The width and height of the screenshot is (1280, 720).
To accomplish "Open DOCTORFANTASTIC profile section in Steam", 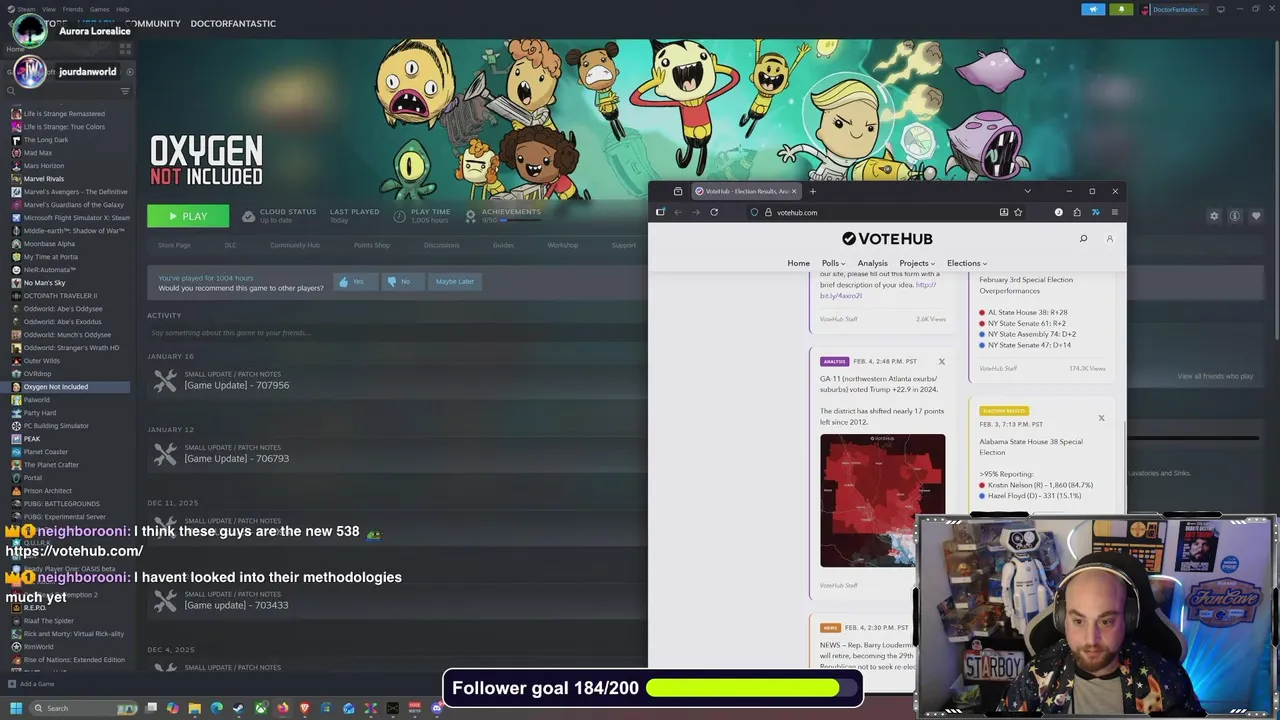I will 233,23.
